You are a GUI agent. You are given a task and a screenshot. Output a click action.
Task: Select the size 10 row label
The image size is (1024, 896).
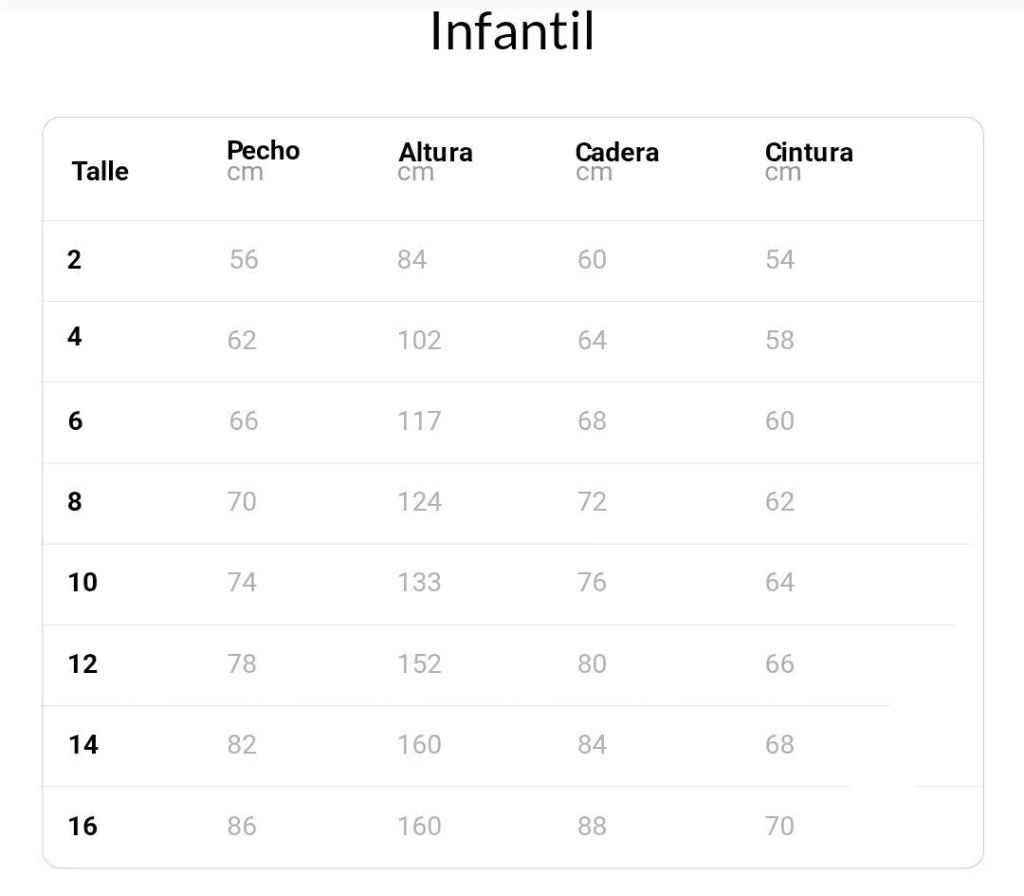point(82,582)
